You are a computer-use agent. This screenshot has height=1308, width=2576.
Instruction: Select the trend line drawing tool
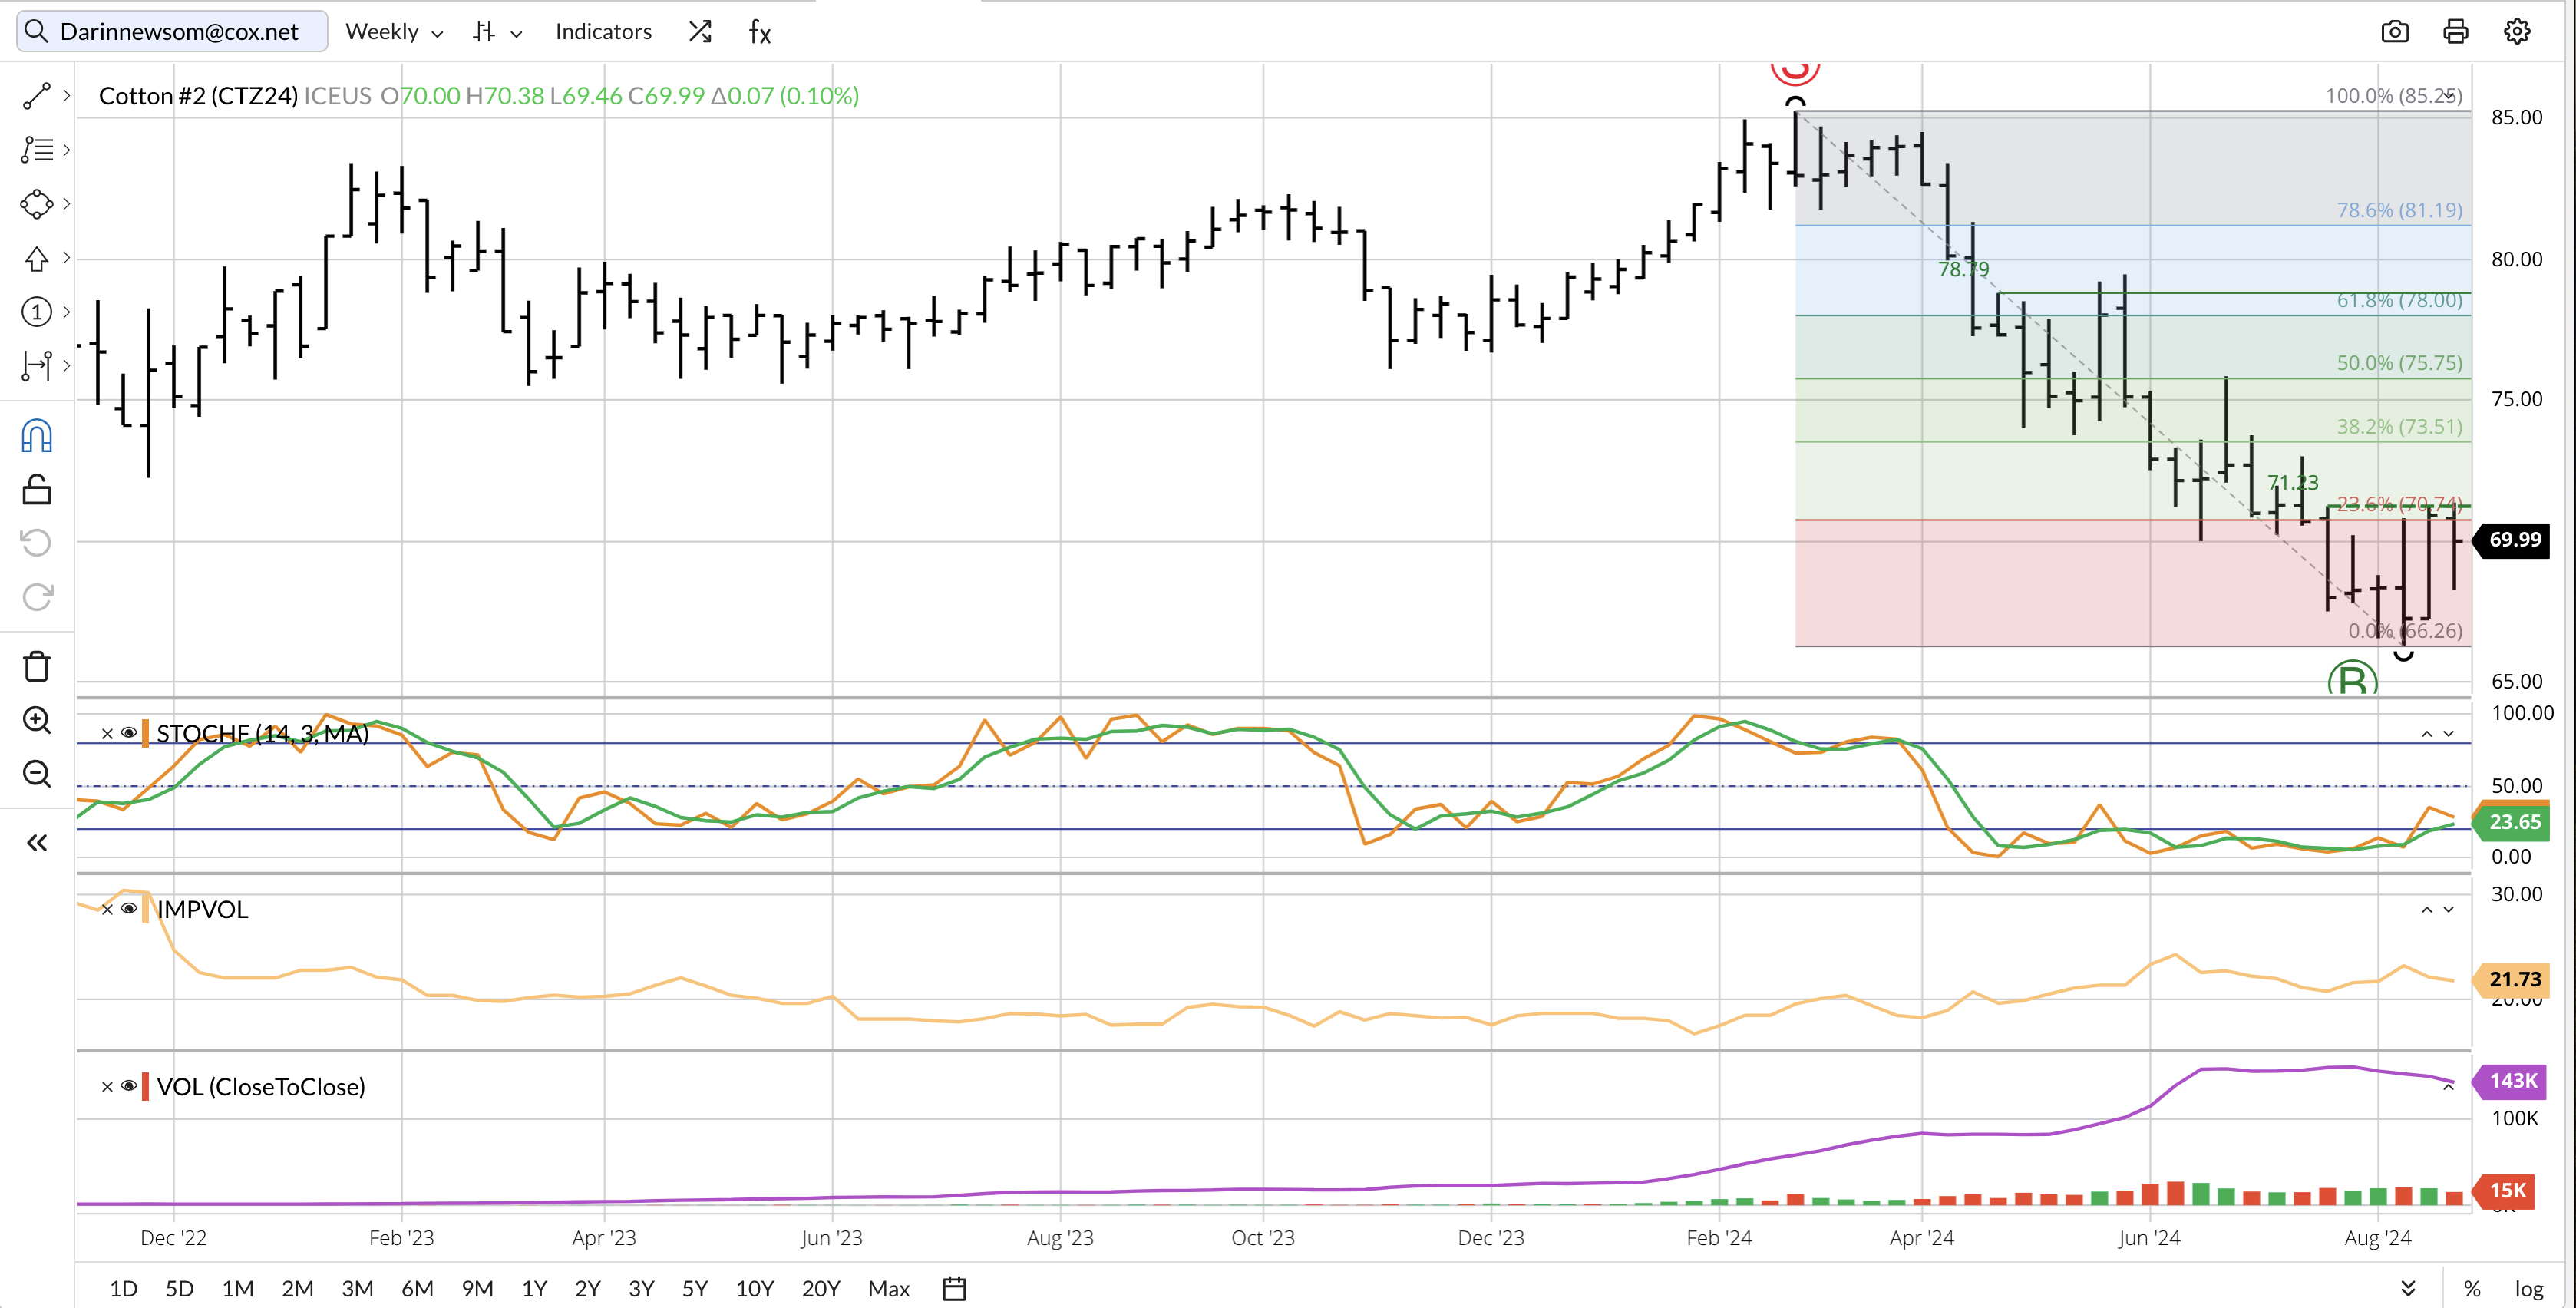tap(37, 96)
